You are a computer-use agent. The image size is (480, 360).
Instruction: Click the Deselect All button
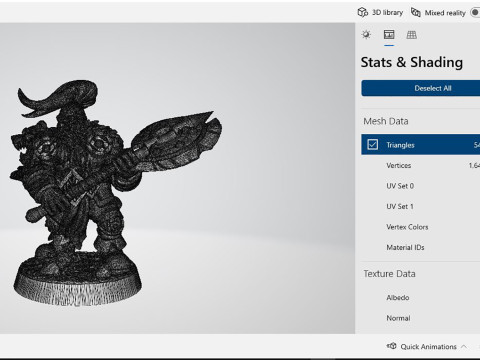(x=421, y=88)
